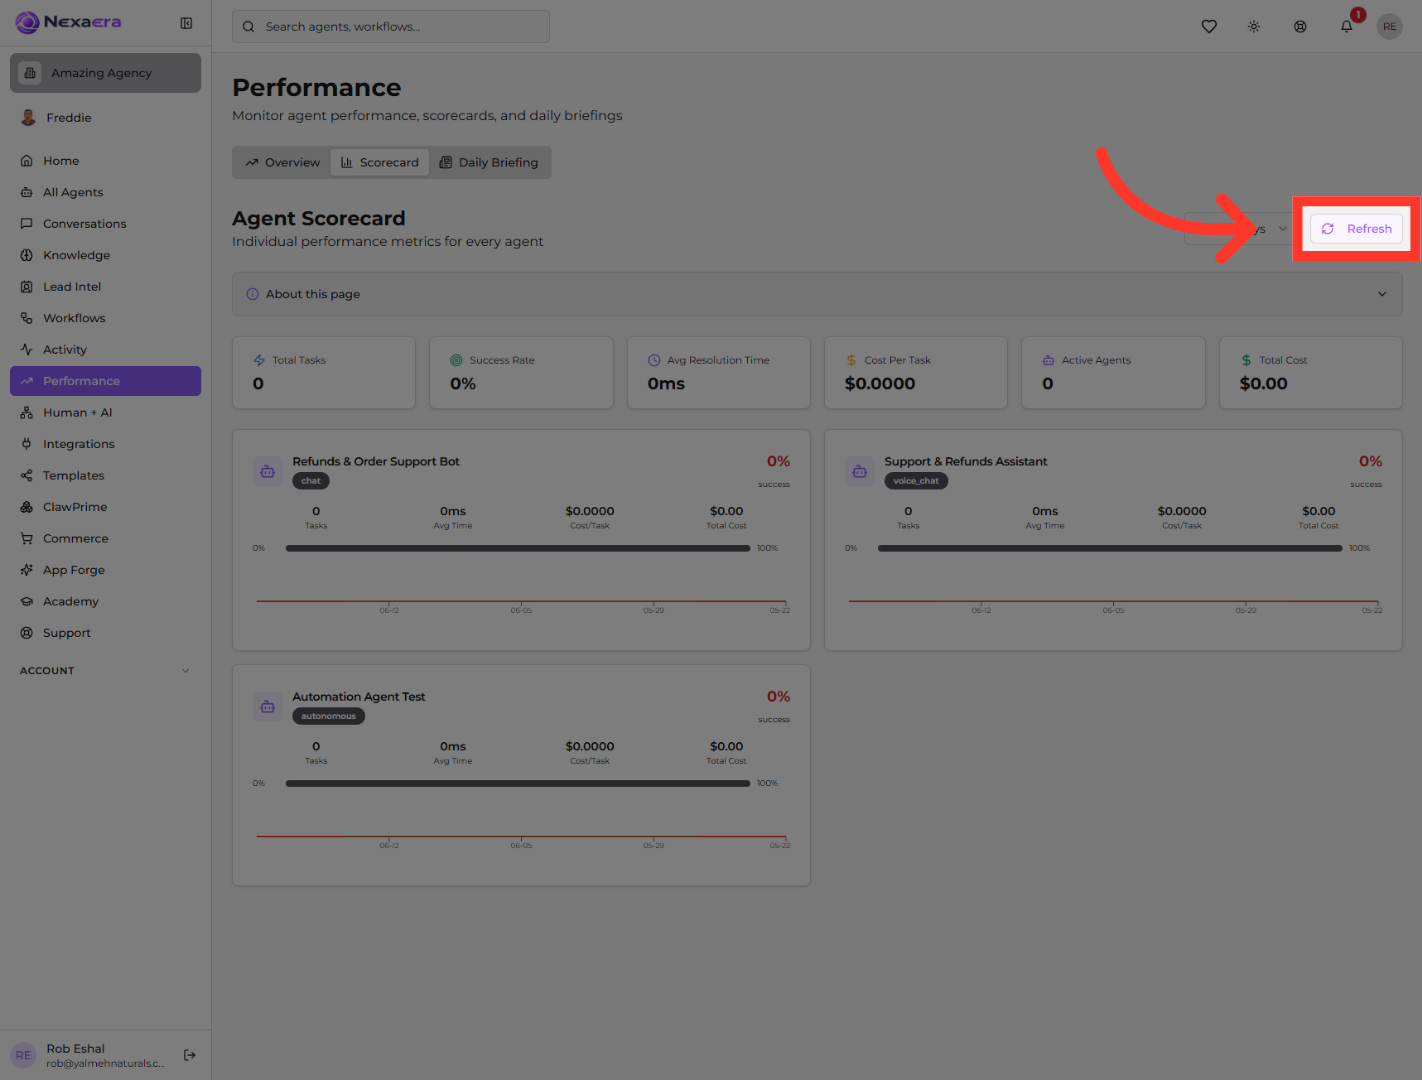Open Lead Intel via the contact icon
Image resolution: width=1422 pixels, height=1080 pixels.
click(x=27, y=287)
